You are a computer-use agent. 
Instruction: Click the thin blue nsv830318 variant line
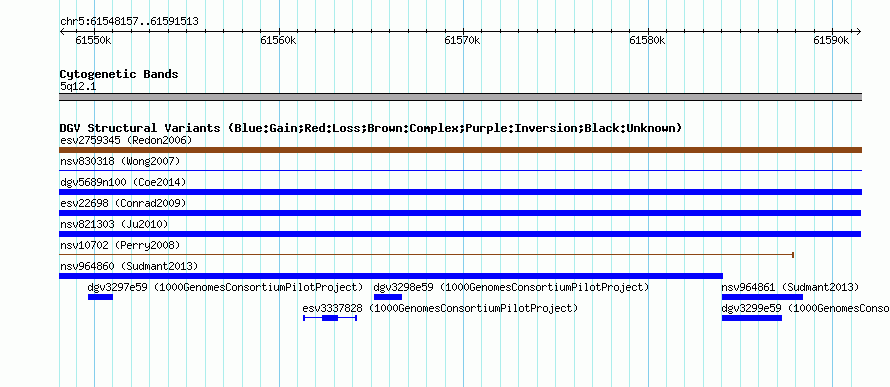460,170
